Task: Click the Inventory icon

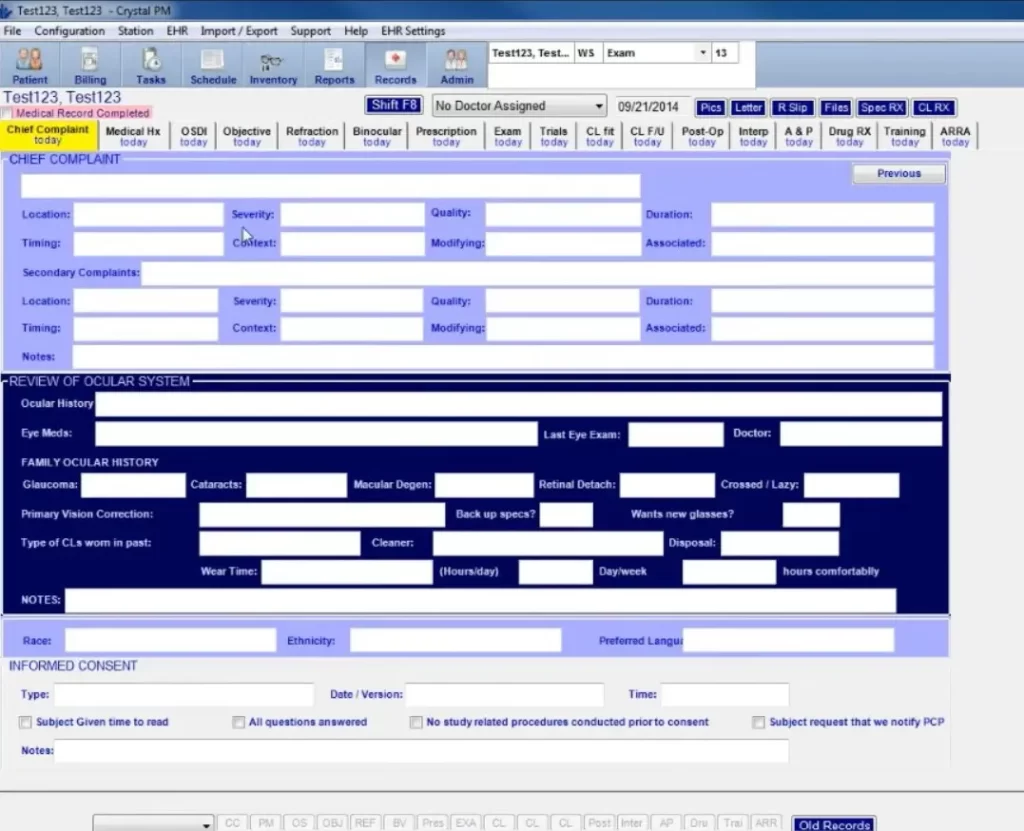Action: click(272, 64)
